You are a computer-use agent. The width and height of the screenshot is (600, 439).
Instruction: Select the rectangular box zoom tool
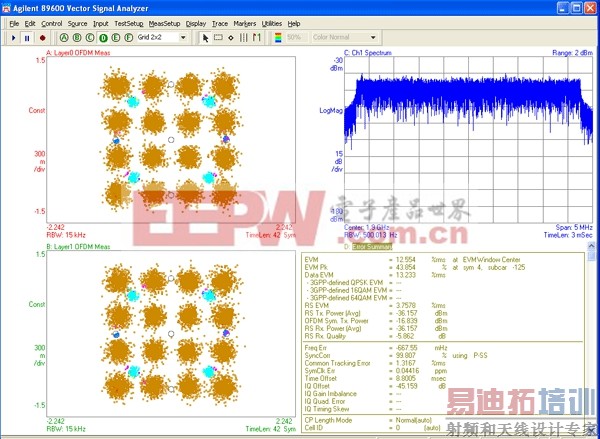[x=218, y=38]
